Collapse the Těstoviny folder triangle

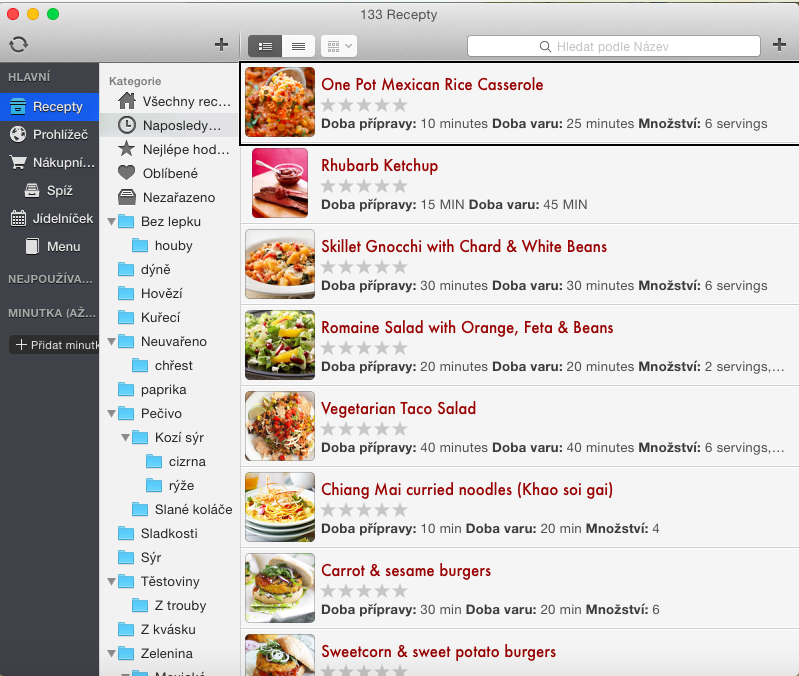click(x=112, y=581)
